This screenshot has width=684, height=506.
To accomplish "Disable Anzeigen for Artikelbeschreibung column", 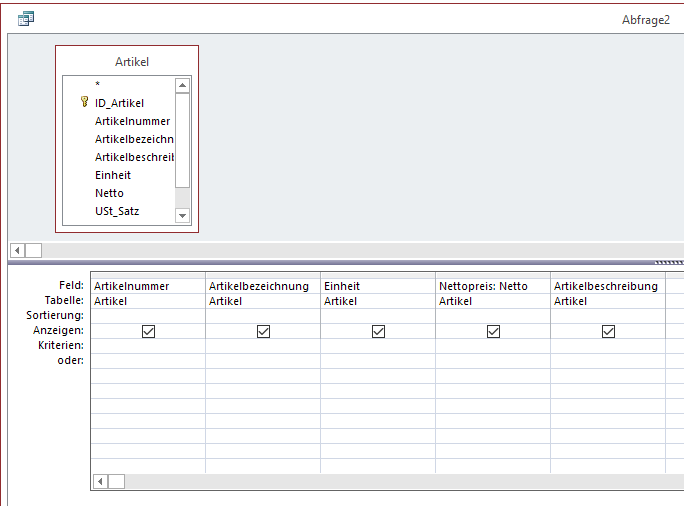I will [608, 331].
